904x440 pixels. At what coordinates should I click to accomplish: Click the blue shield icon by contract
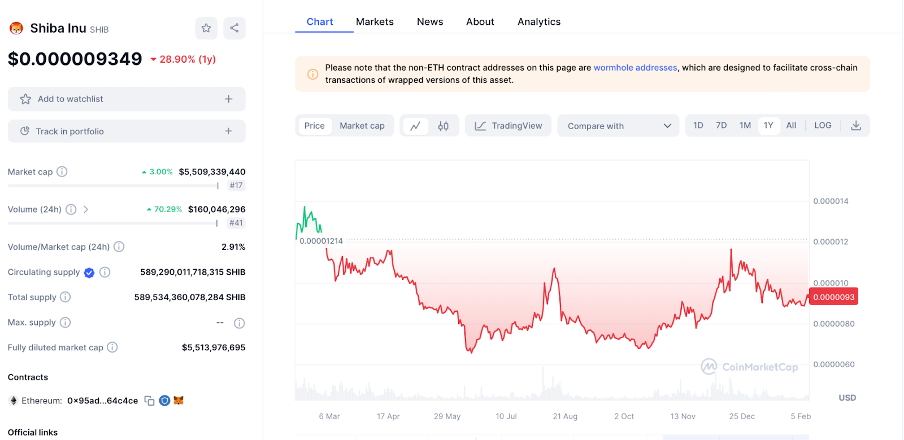point(164,400)
